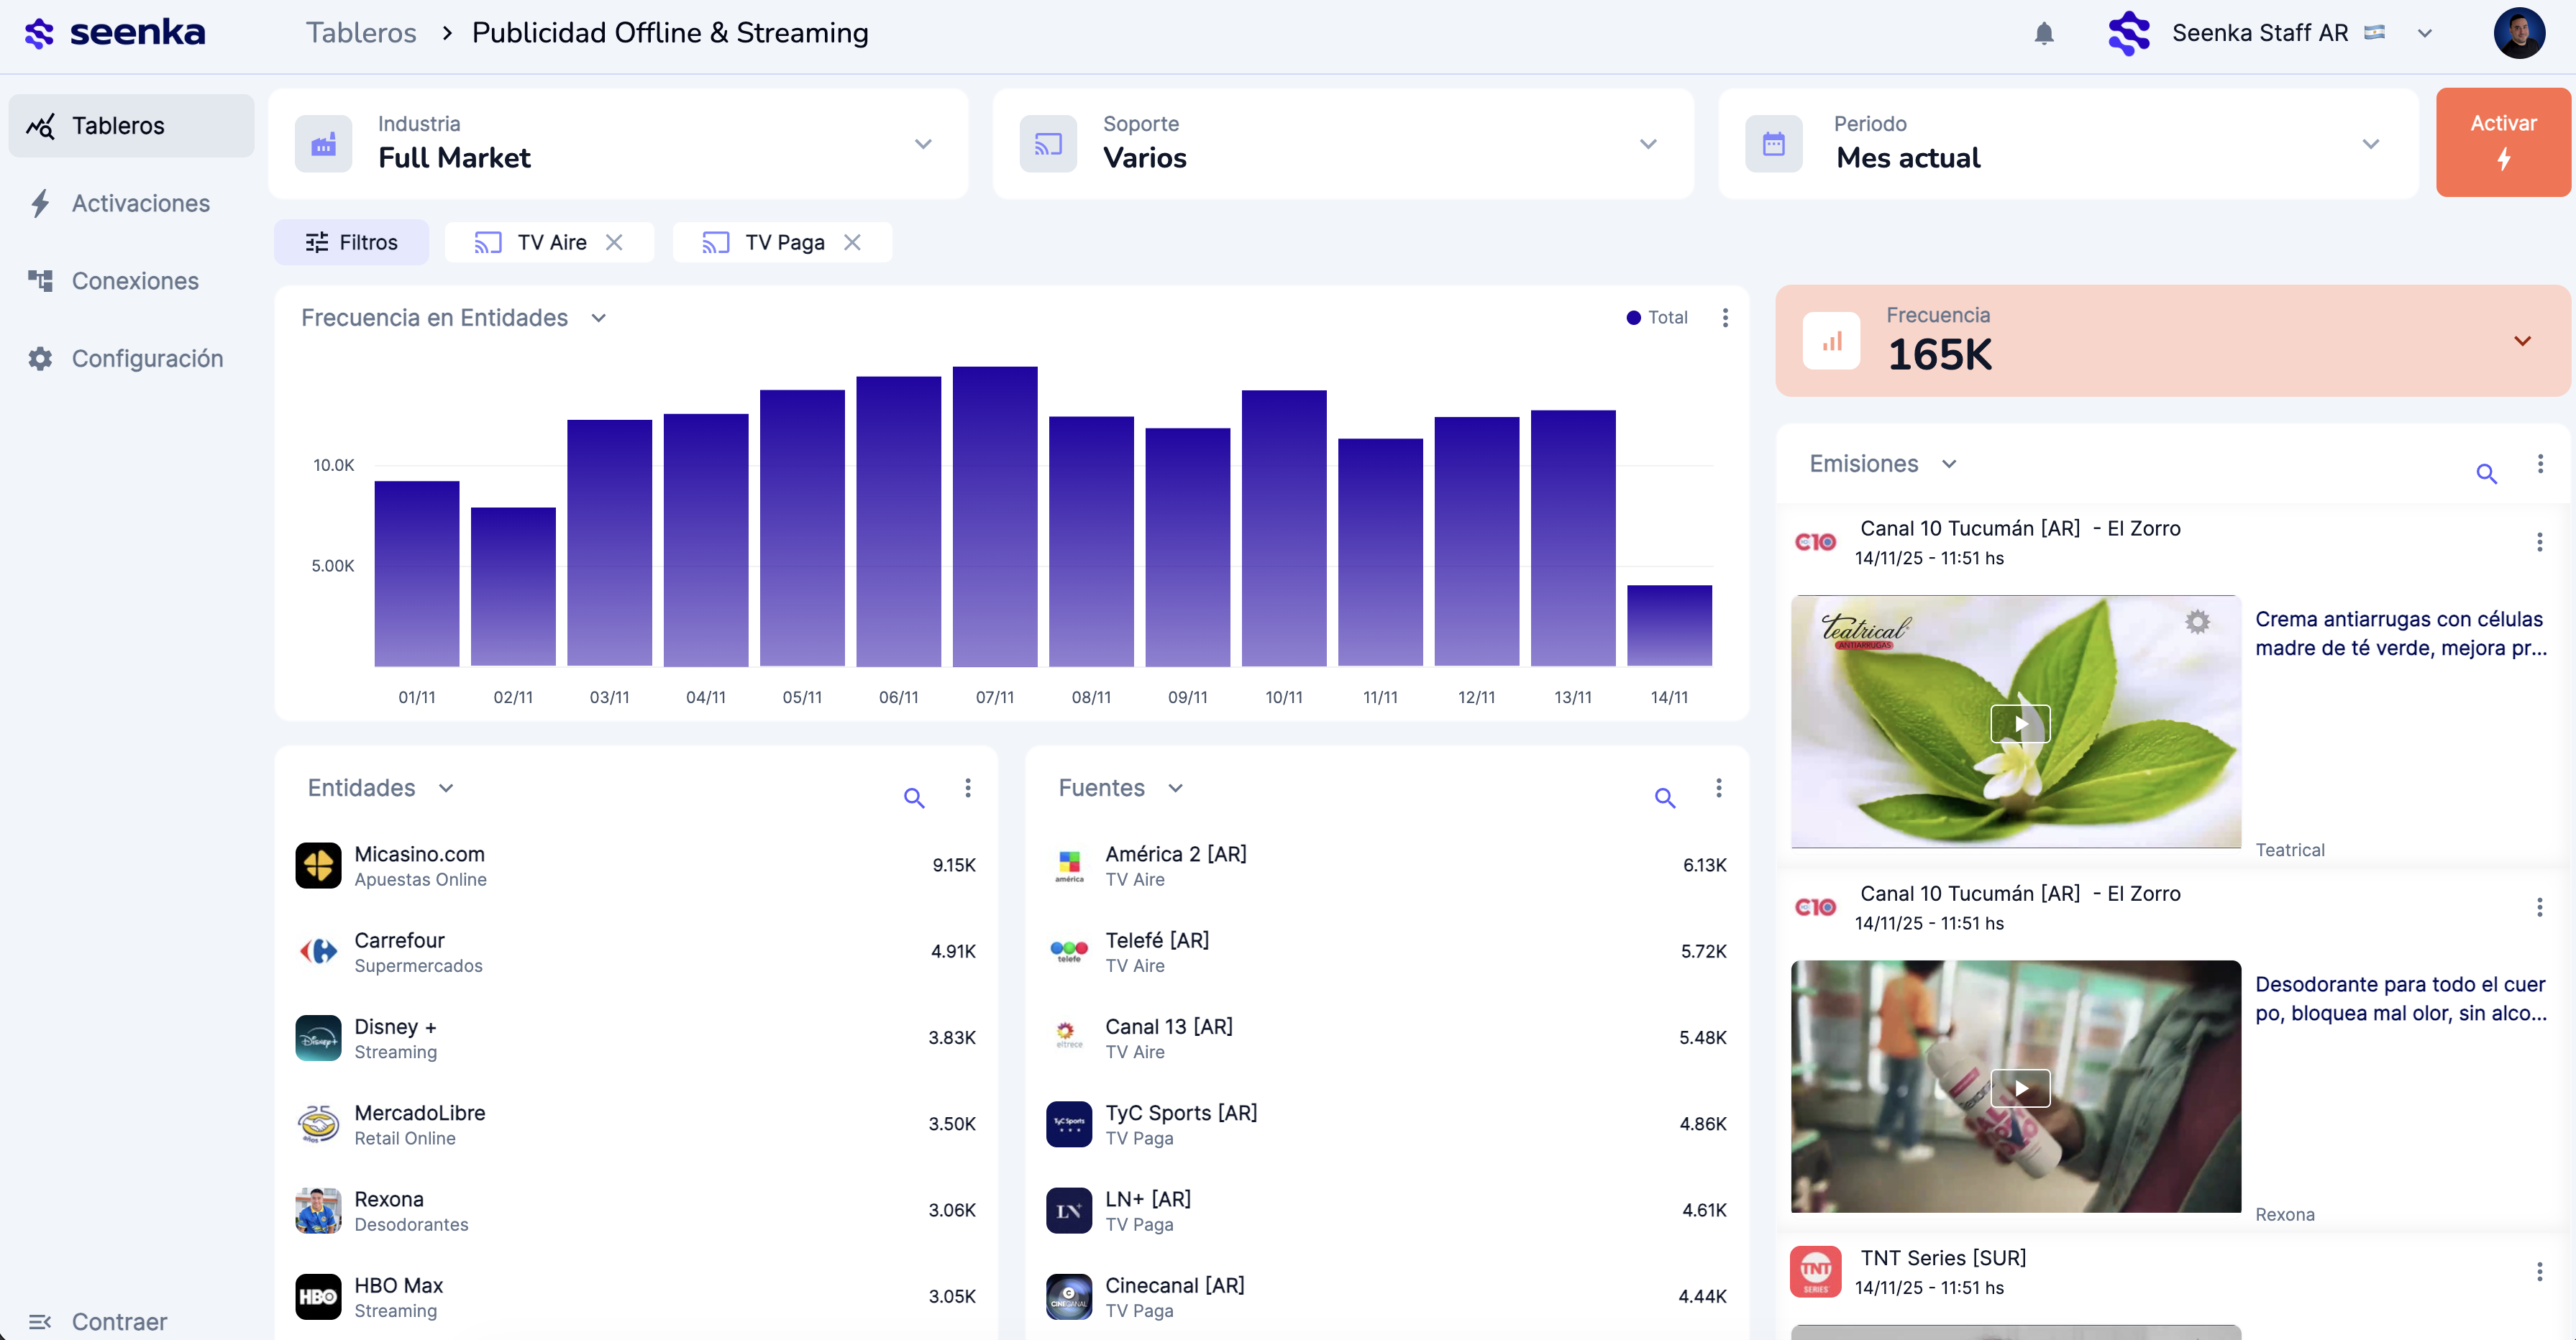Viewport: 2576px width, 1340px height.
Task: Open search in the Fuentes panel
Action: click(1664, 798)
